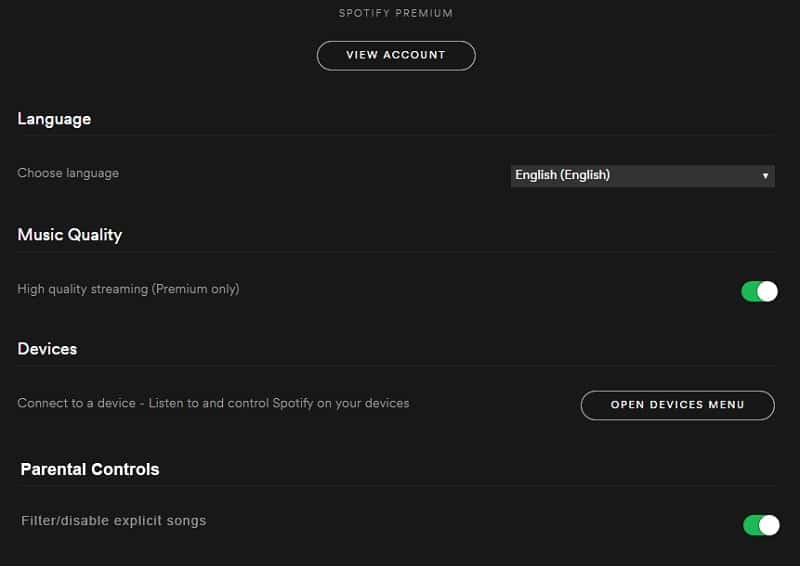Viewport: 800px width, 566px height.
Task: Click the (Premium only) note text
Action: pos(195,289)
